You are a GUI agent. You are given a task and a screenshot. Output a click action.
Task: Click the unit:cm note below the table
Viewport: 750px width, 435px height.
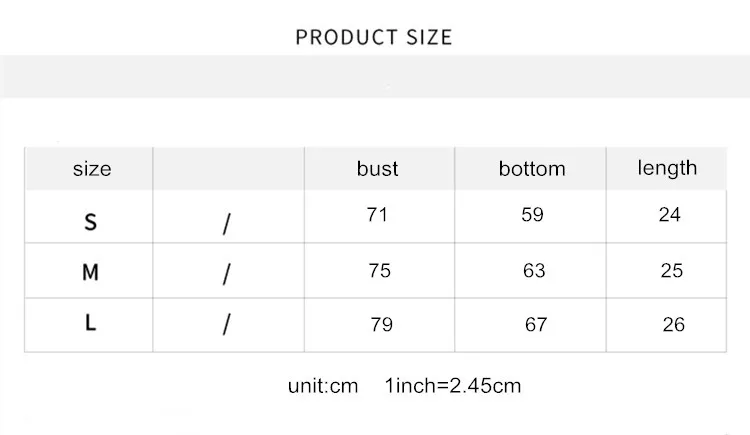coord(323,386)
